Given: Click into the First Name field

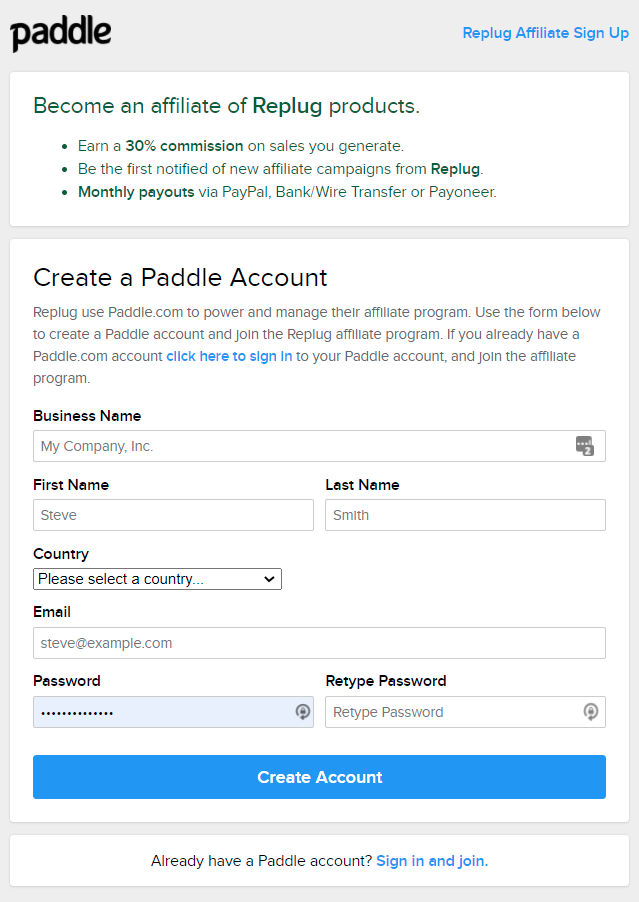Looking at the screenshot, I should click(173, 515).
